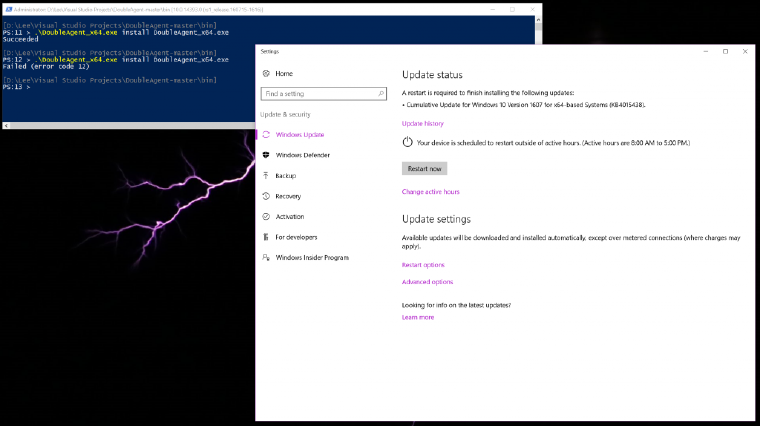This screenshot has height=426, width=760.
Task: Open the Recovery section
Action: 288,196
